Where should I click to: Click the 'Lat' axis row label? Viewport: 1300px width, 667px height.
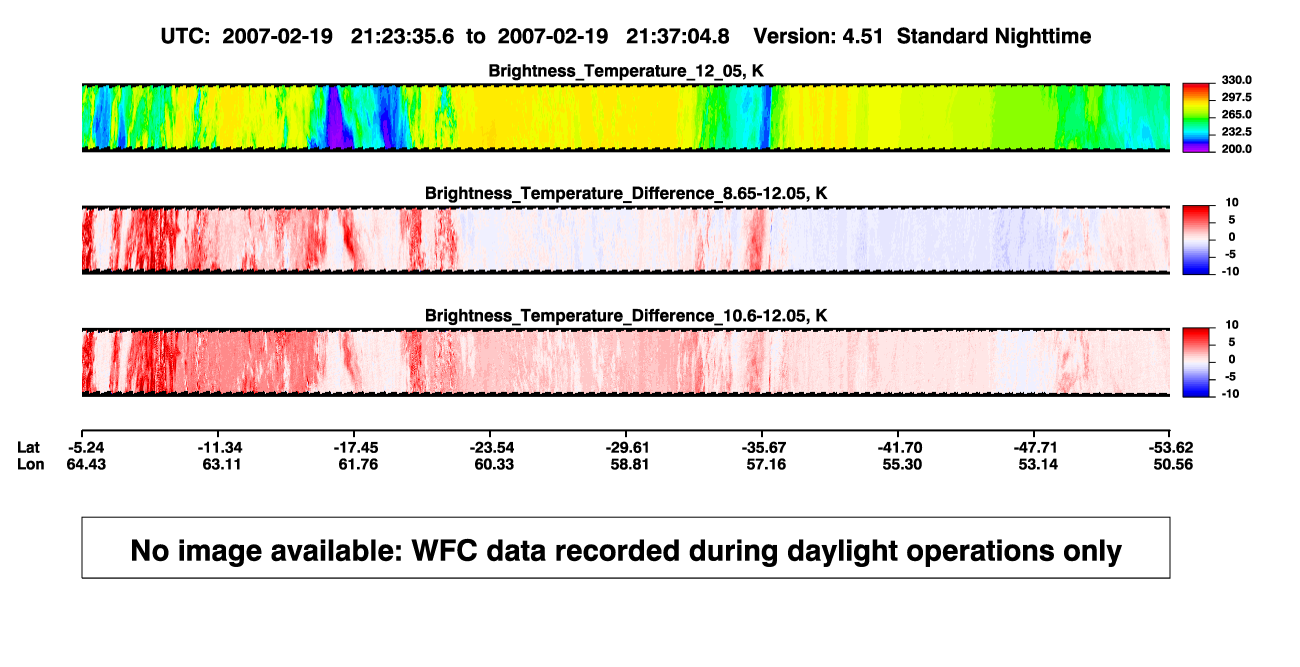coord(29,447)
